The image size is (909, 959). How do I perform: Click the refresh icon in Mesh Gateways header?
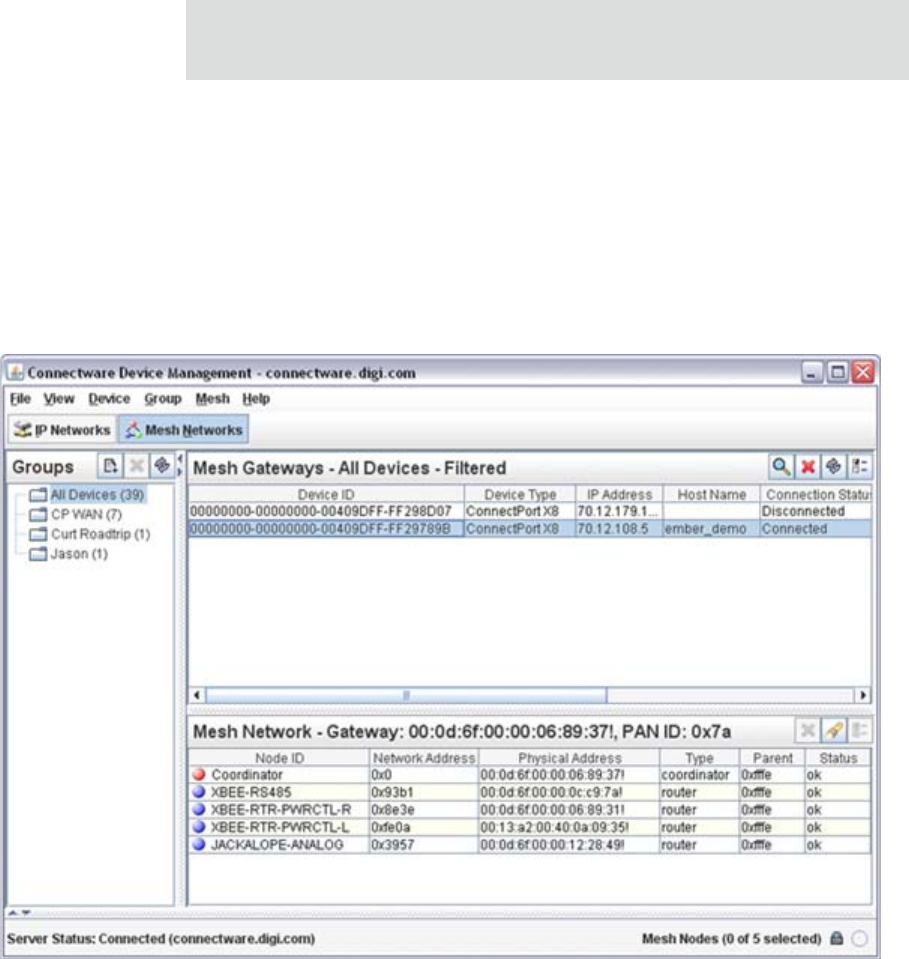point(833,467)
